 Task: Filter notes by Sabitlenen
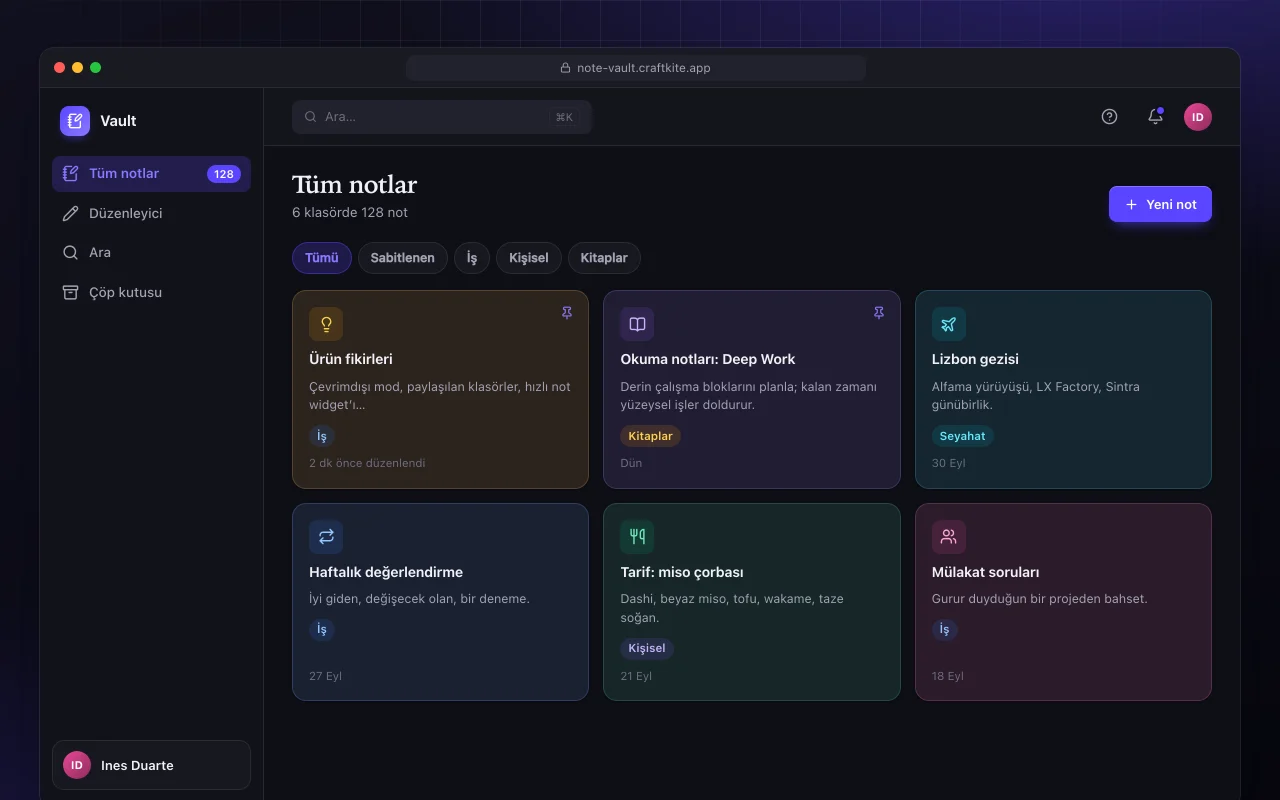coord(403,258)
